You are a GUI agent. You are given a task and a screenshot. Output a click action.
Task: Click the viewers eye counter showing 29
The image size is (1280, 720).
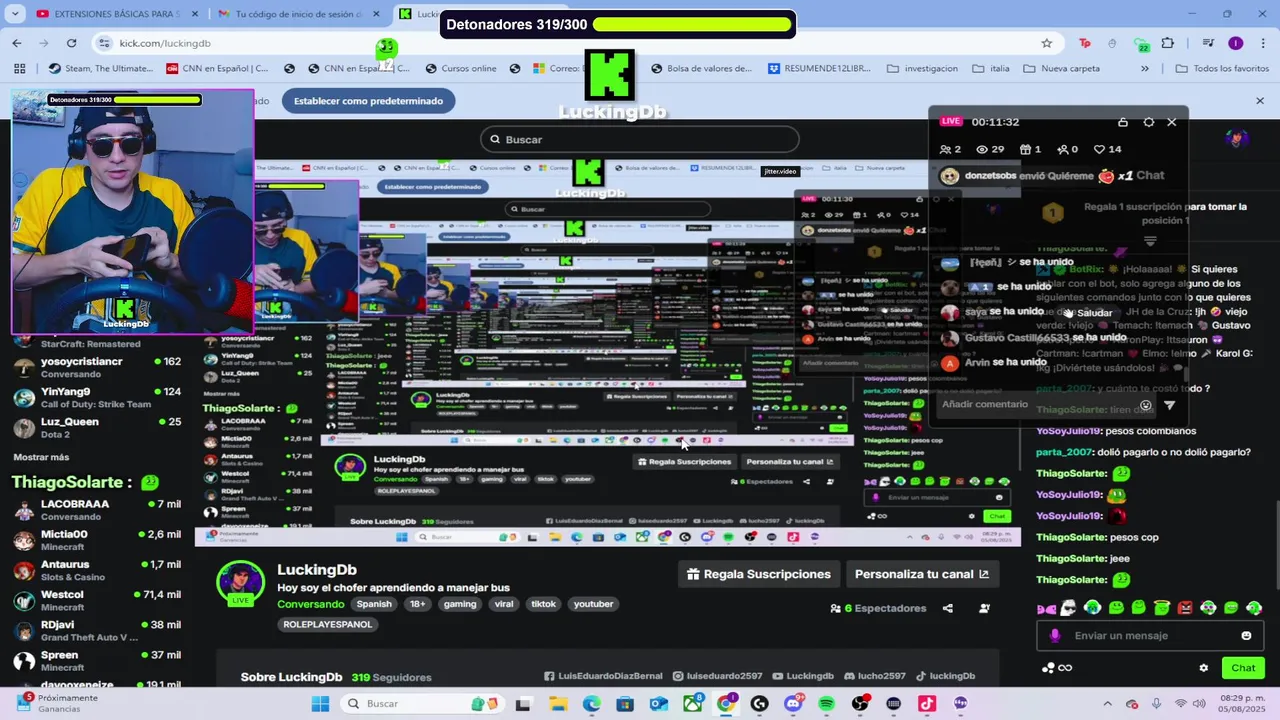(x=990, y=149)
